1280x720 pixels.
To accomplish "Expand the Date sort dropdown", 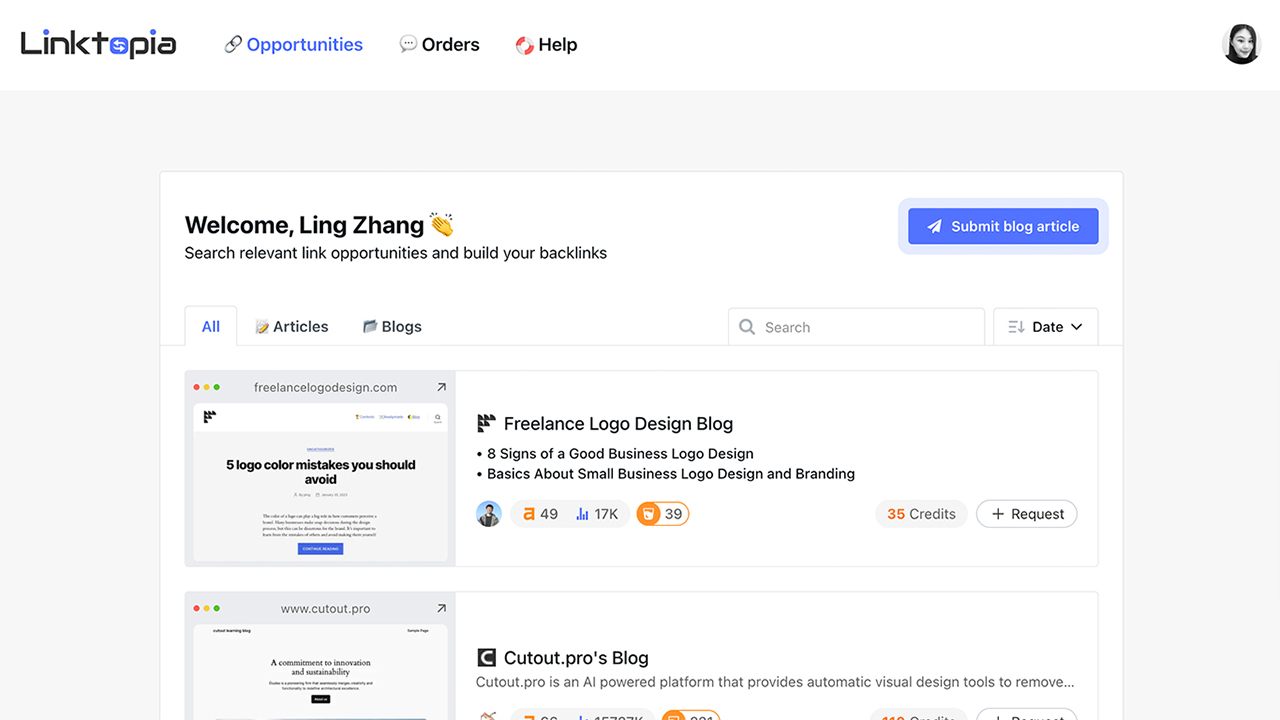I will (x=1045, y=327).
